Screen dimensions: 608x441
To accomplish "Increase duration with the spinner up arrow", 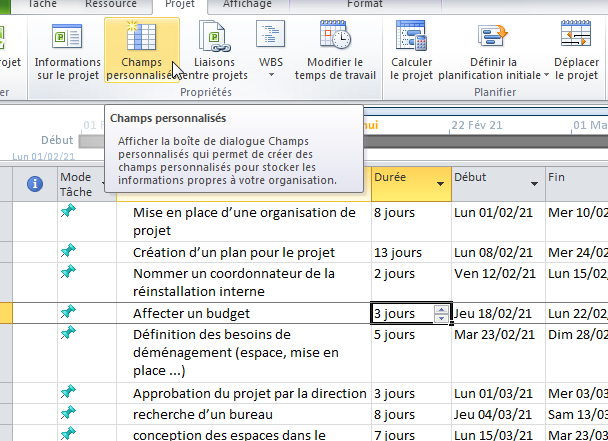I will [441, 309].
